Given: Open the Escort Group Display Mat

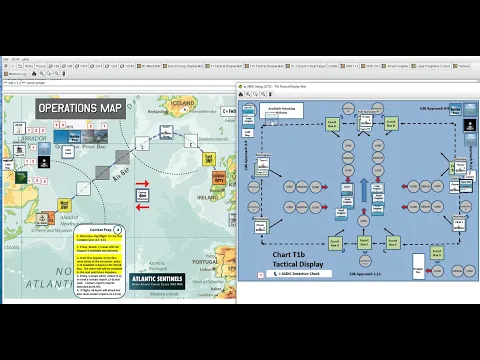Looking at the screenshot, I should click(183, 66).
